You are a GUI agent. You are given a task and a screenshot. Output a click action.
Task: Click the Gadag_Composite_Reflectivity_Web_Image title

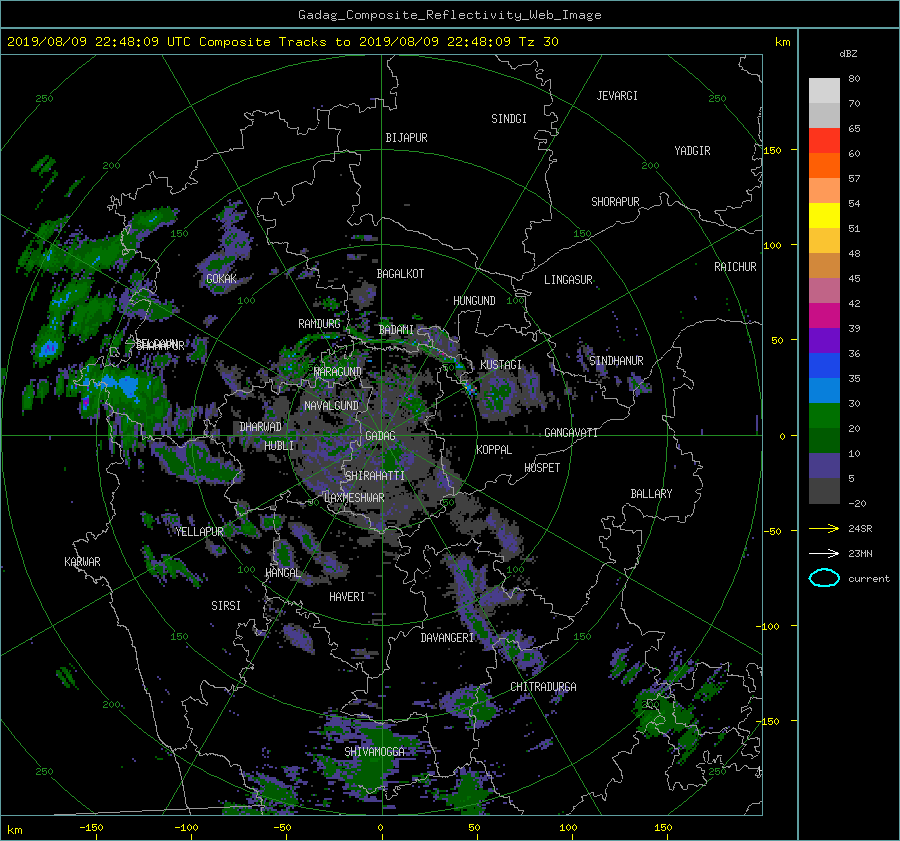(449, 15)
